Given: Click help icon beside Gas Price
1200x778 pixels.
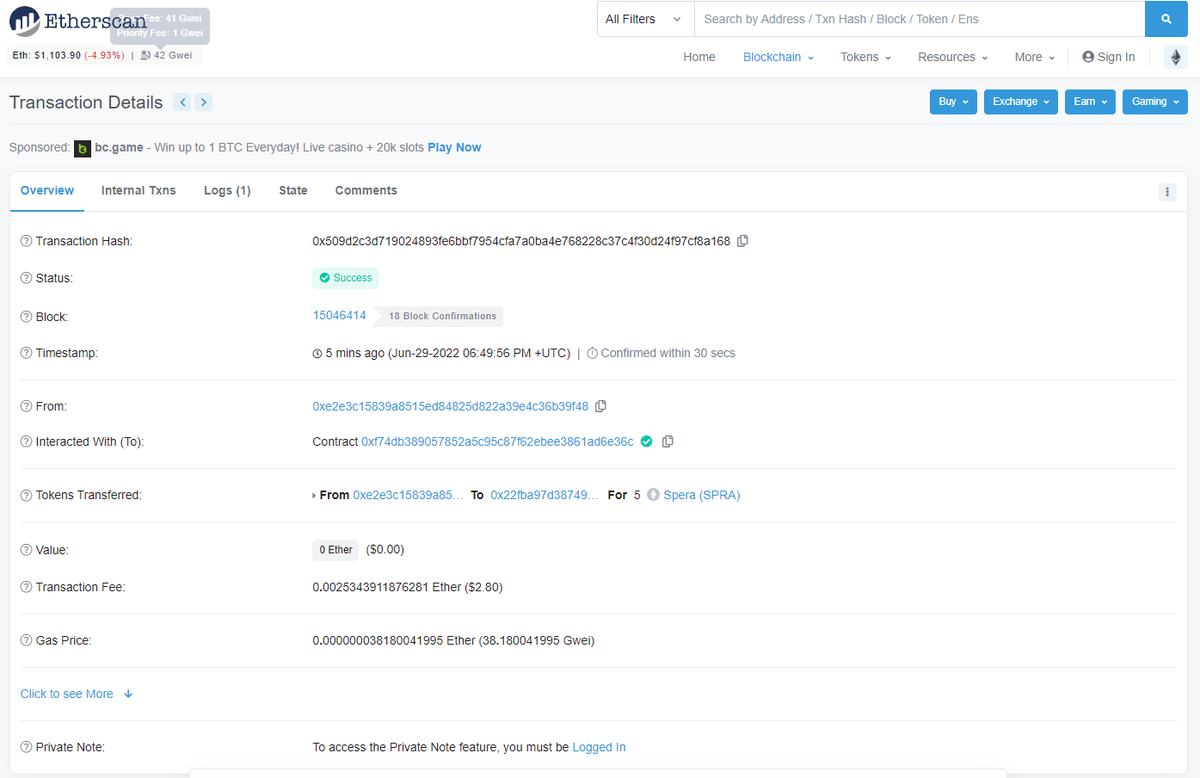Looking at the screenshot, I should [26, 640].
